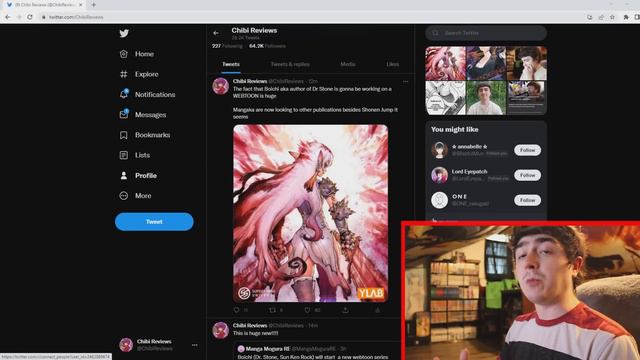The image size is (640, 360).
Task: Open annabelle's profile avatar
Action: coord(440,150)
